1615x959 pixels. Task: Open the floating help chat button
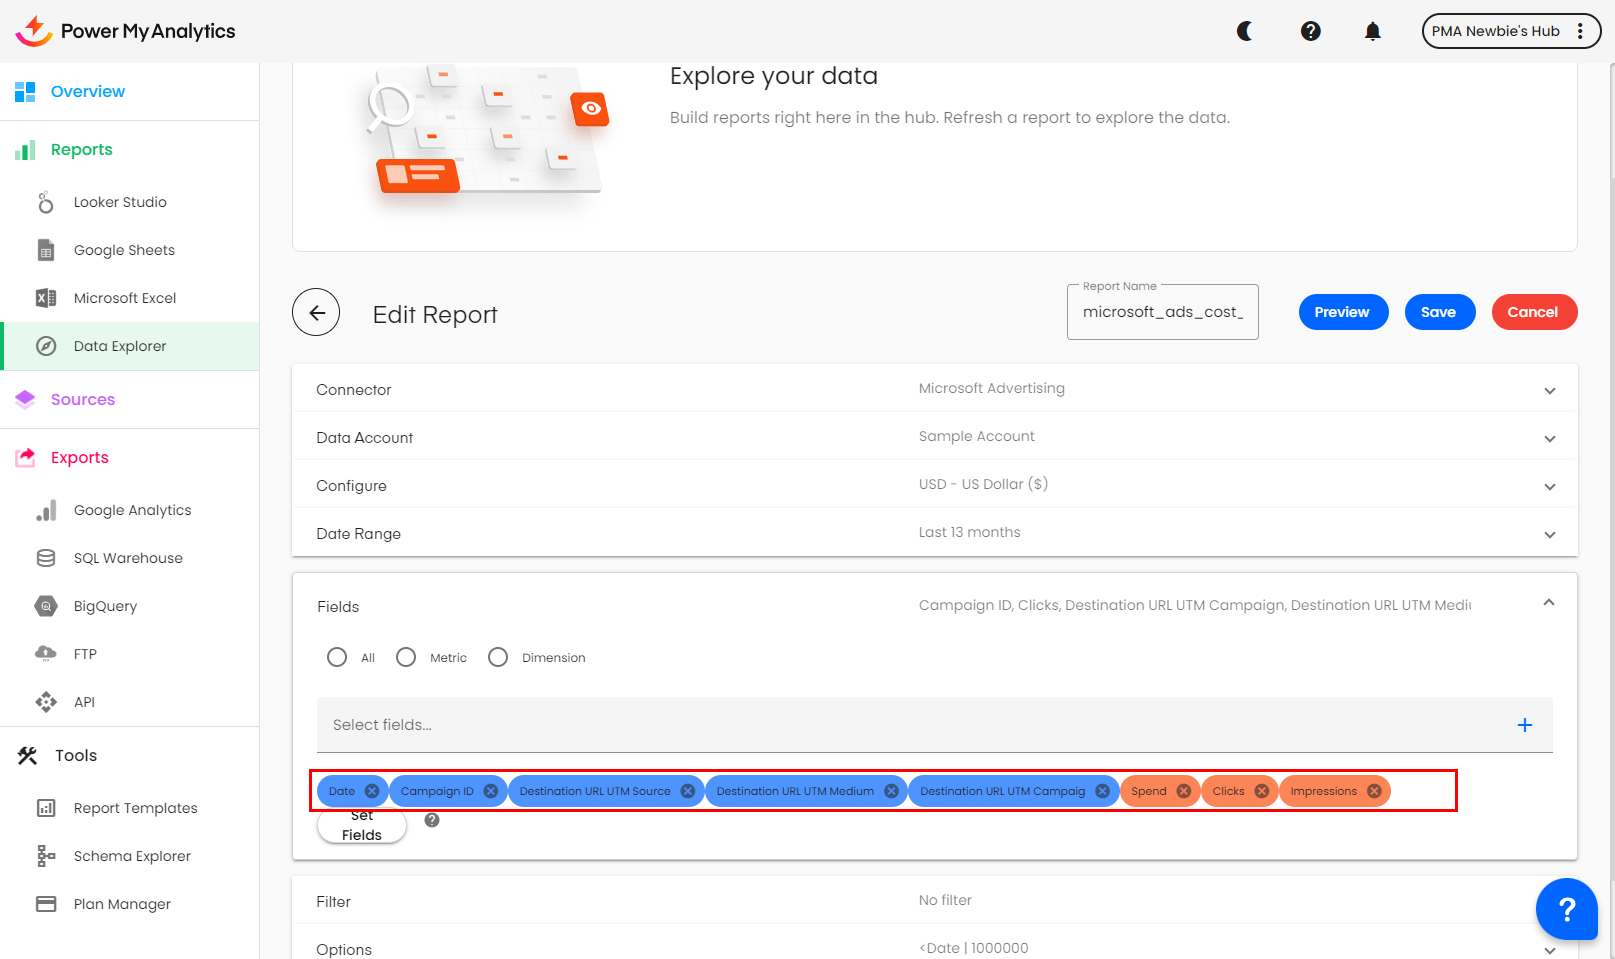1566,908
